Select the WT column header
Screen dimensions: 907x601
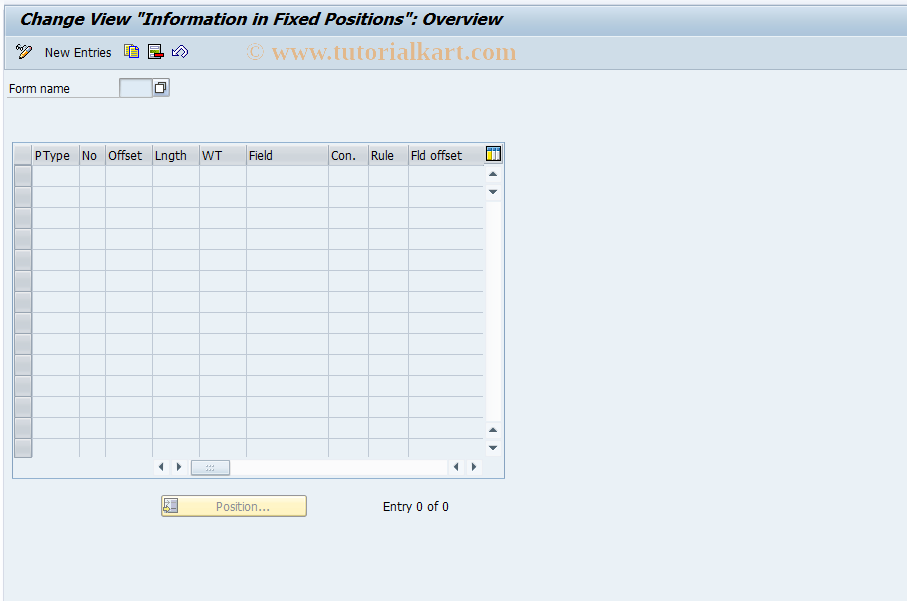click(x=223, y=156)
